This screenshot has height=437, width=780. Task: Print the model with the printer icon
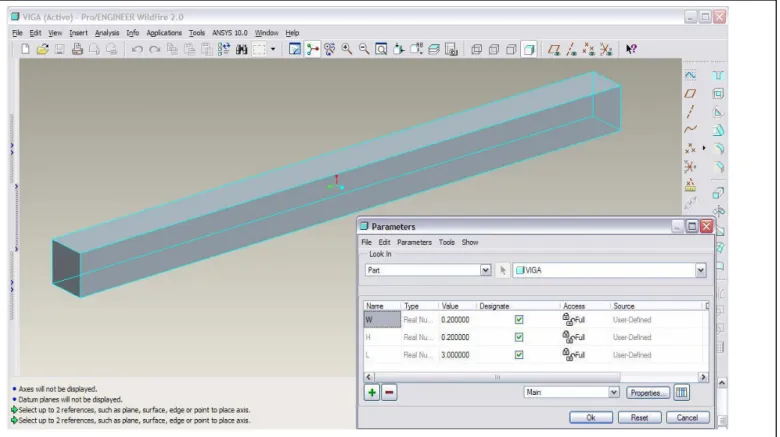point(77,49)
